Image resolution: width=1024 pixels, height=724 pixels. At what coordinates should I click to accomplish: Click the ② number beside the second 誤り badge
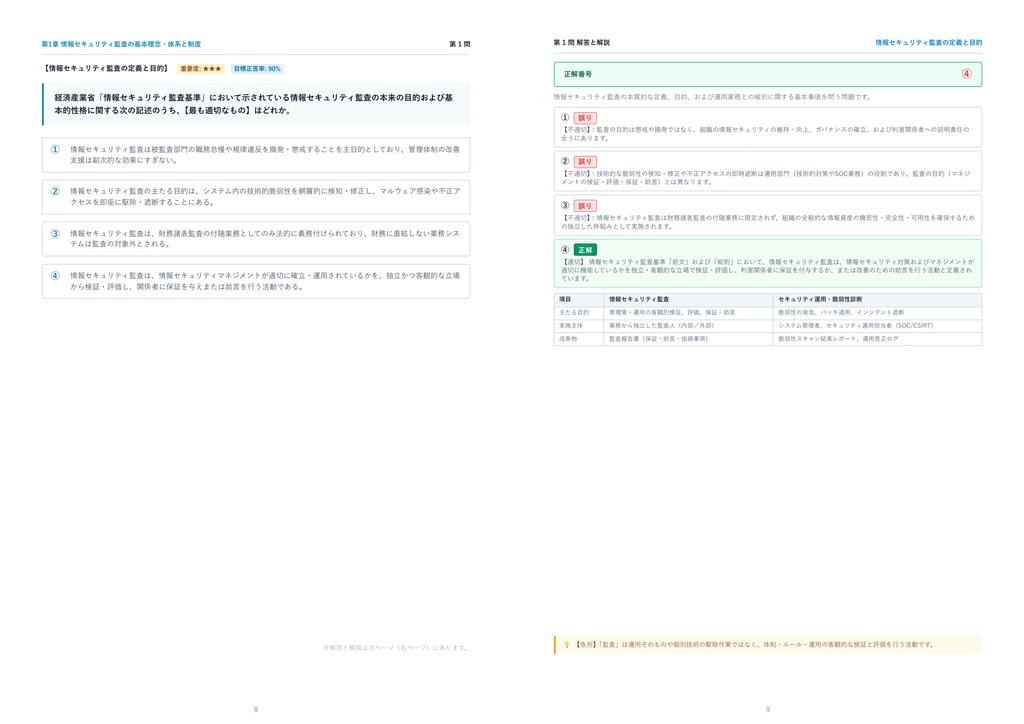(x=565, y=161)
